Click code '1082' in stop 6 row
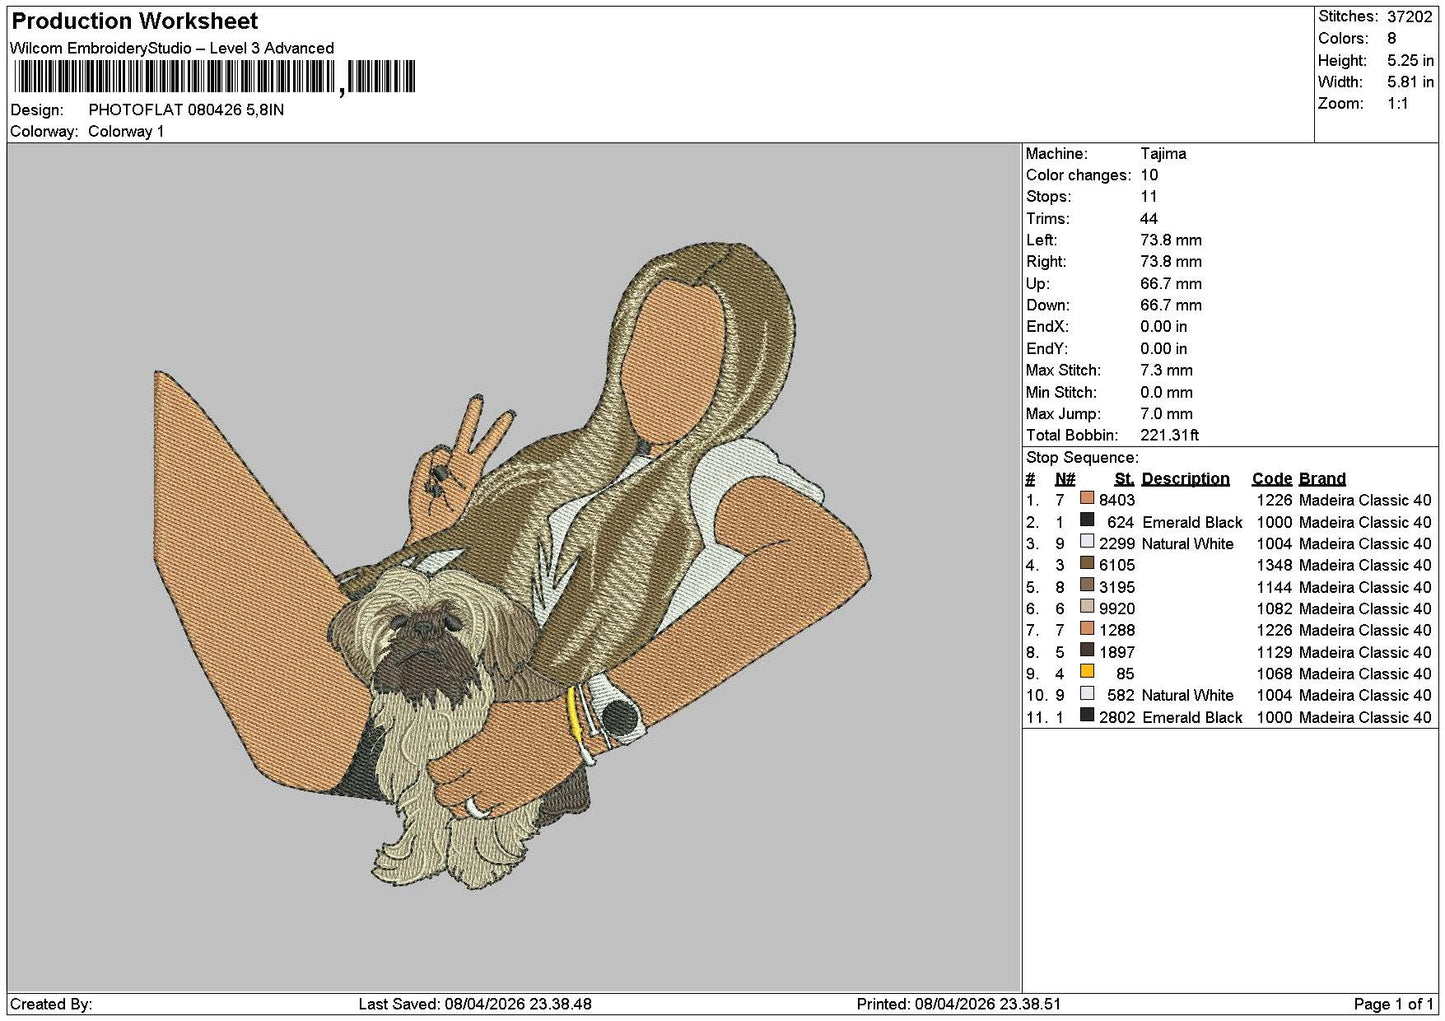Screen dimensions: 1445x1021 [1274, 609]
